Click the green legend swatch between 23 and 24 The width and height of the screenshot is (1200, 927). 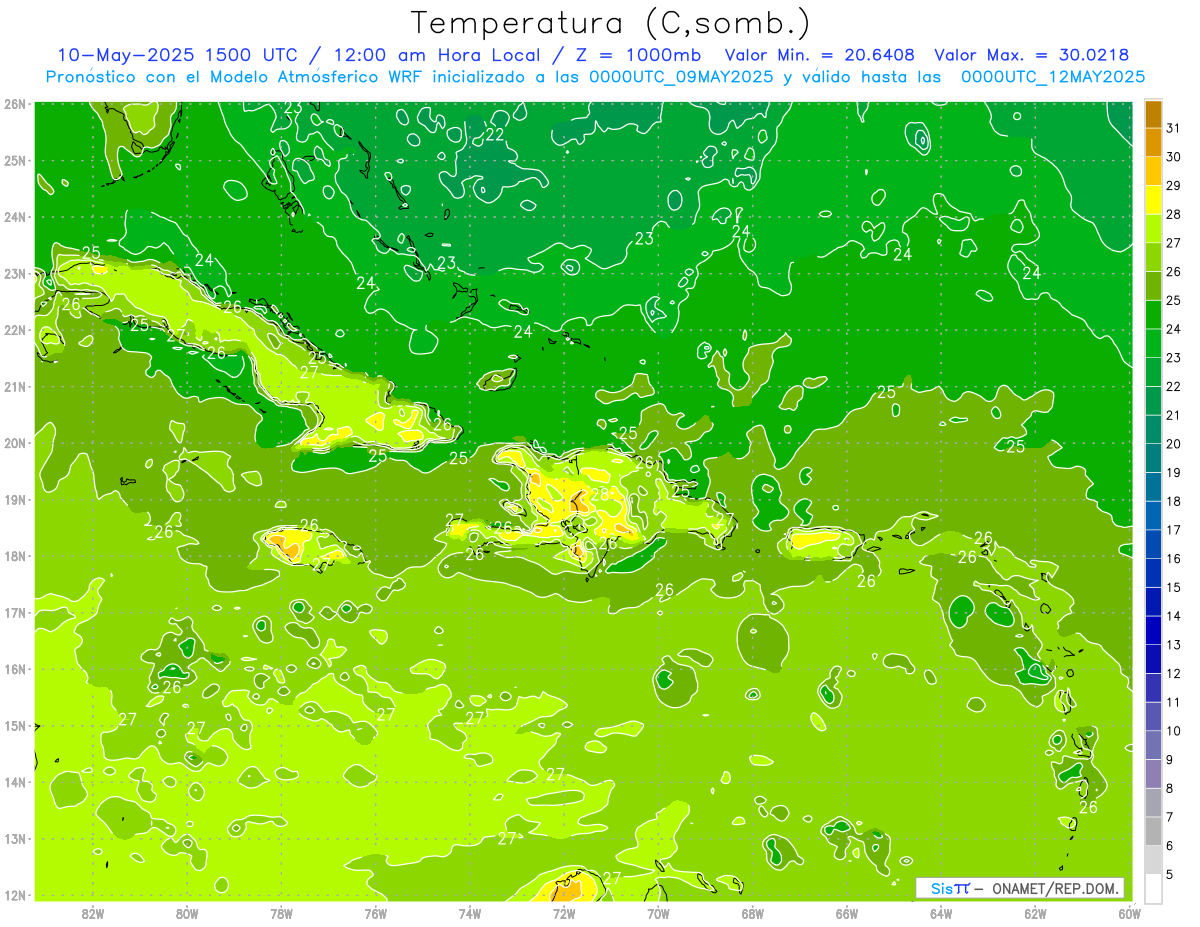pyautogui.click(x=1153, y=343)
